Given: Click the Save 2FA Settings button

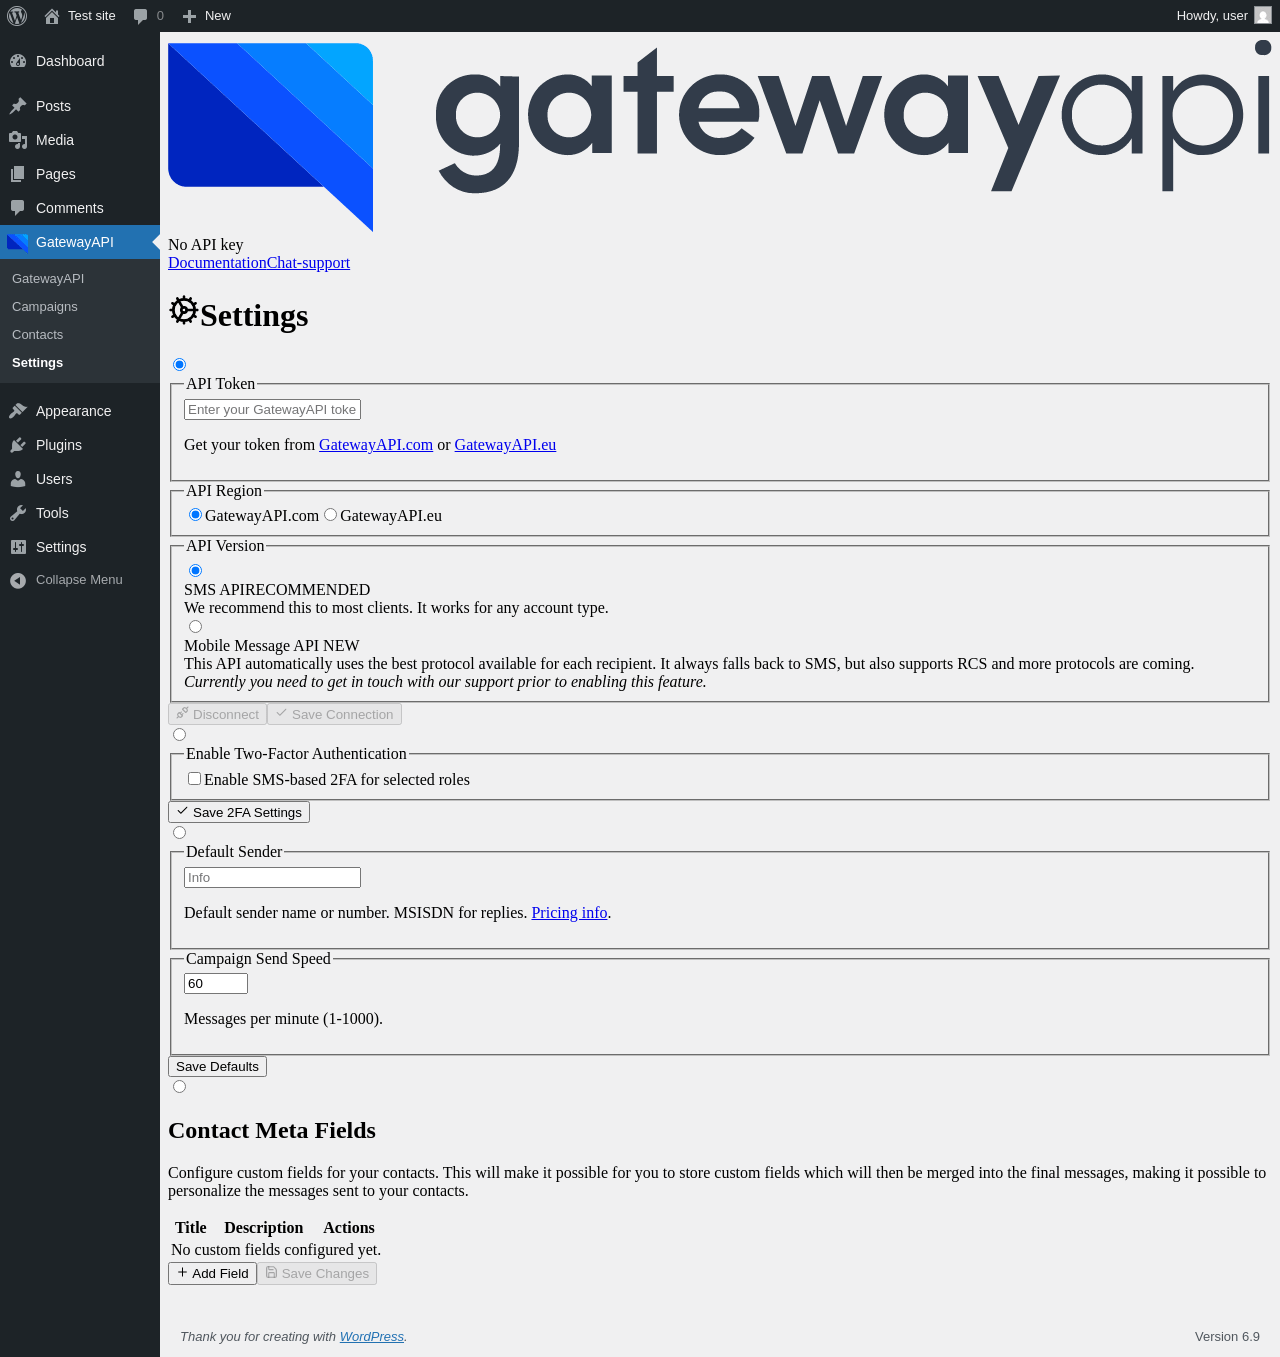Looking at the screenshot, I should click(x=239, y=812).
